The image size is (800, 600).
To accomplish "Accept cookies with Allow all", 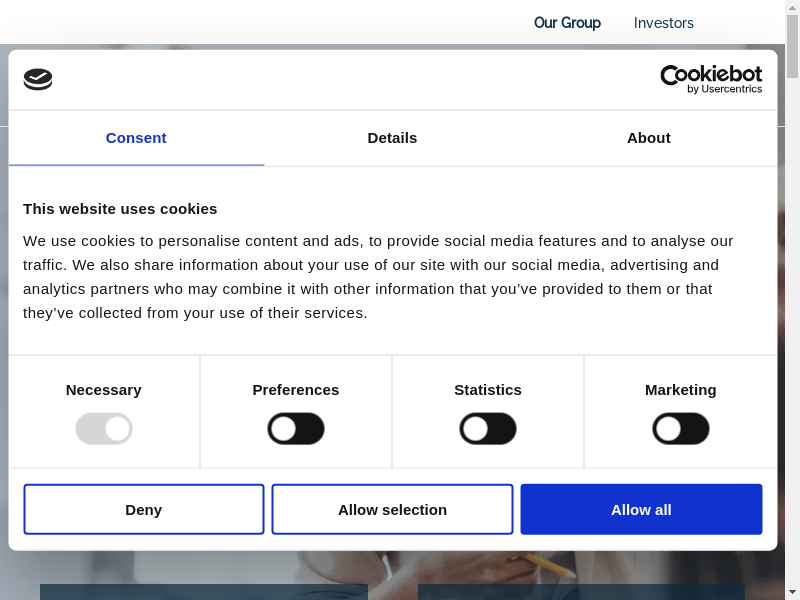I will 641,510.
